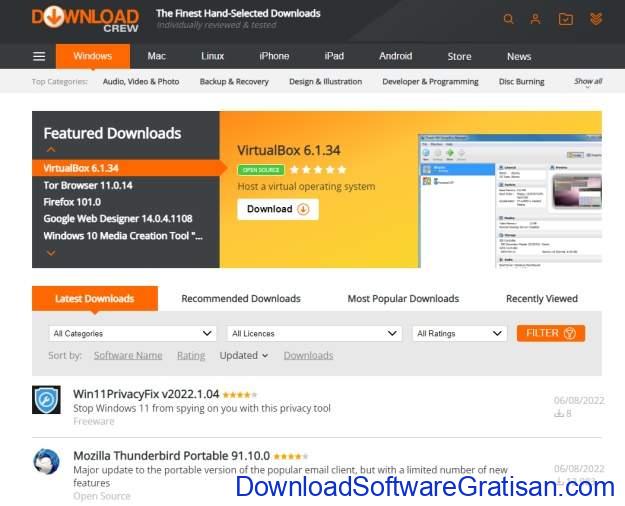Open Recently Viewed tab
The height and width of the screenshot is (506, 625).
[542, 299]
